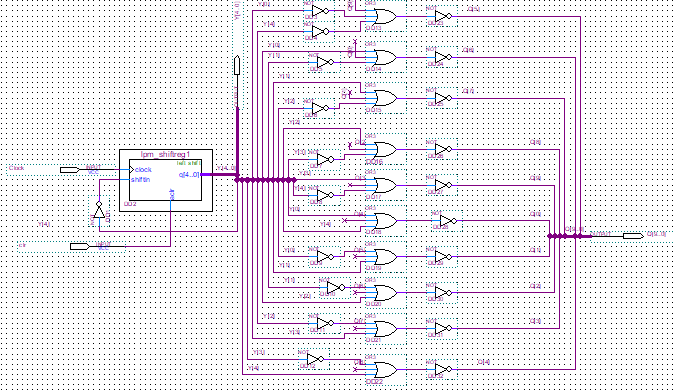This screenshot has width=674, height=392.
Task: Select OR3 gate DD22
Action: pyautogui.click(x=386, y=370)
